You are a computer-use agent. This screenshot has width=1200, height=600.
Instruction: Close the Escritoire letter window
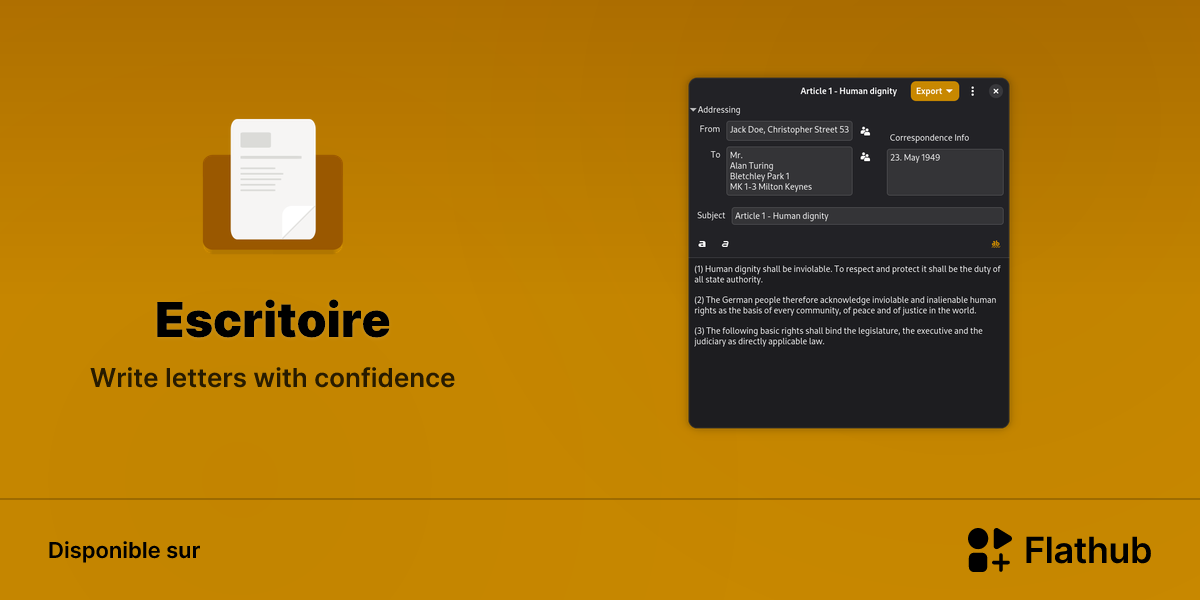[996, 91]
